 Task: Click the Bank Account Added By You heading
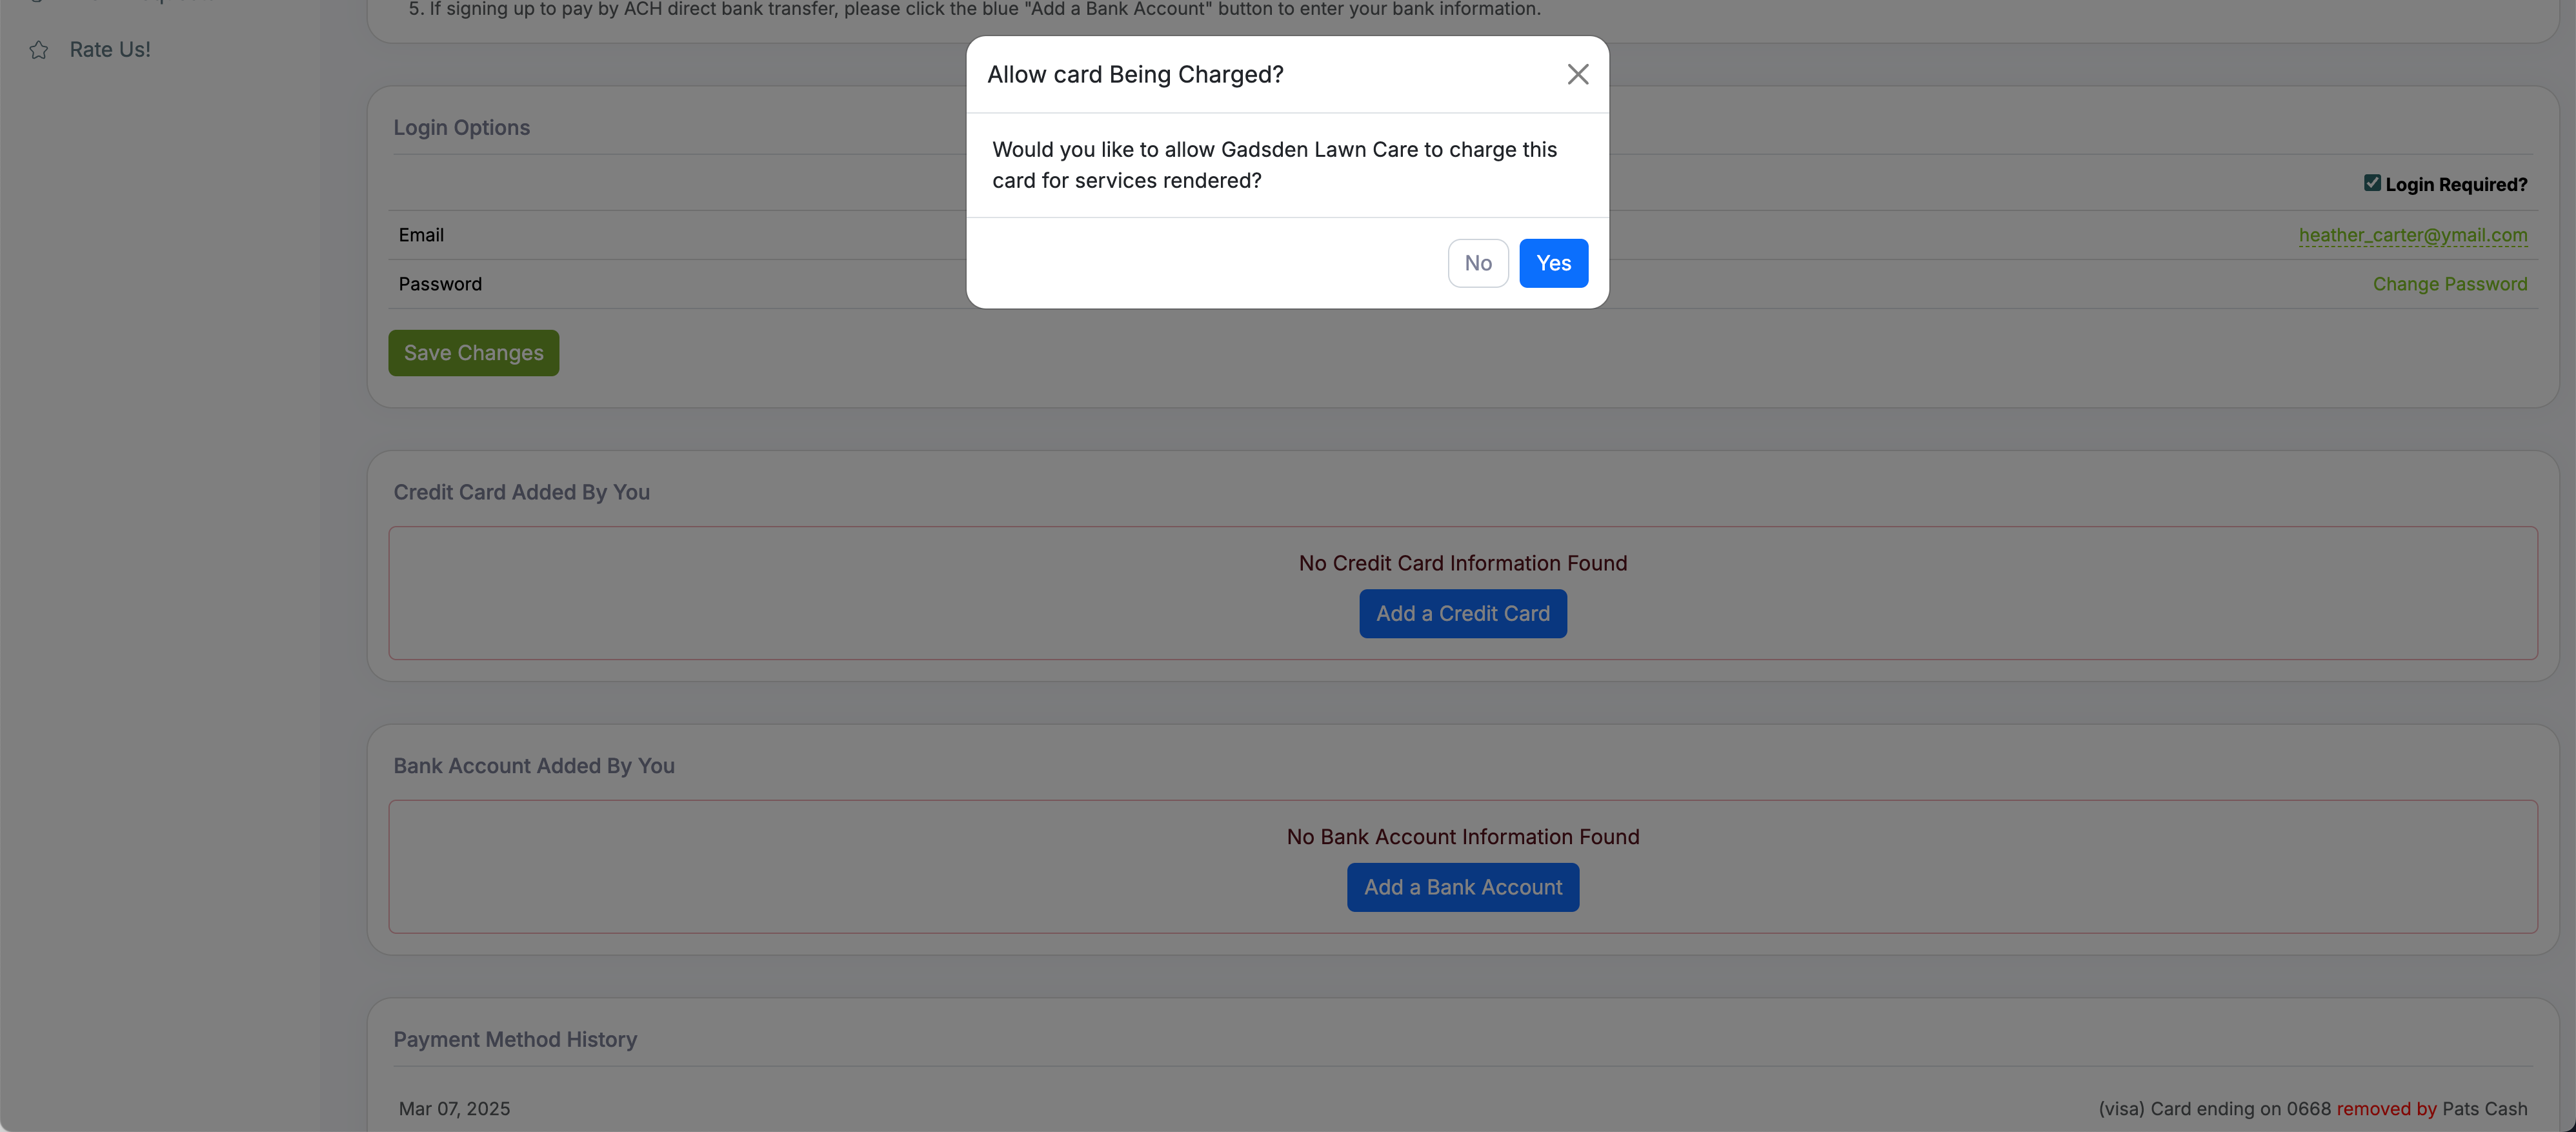(533, 765)
